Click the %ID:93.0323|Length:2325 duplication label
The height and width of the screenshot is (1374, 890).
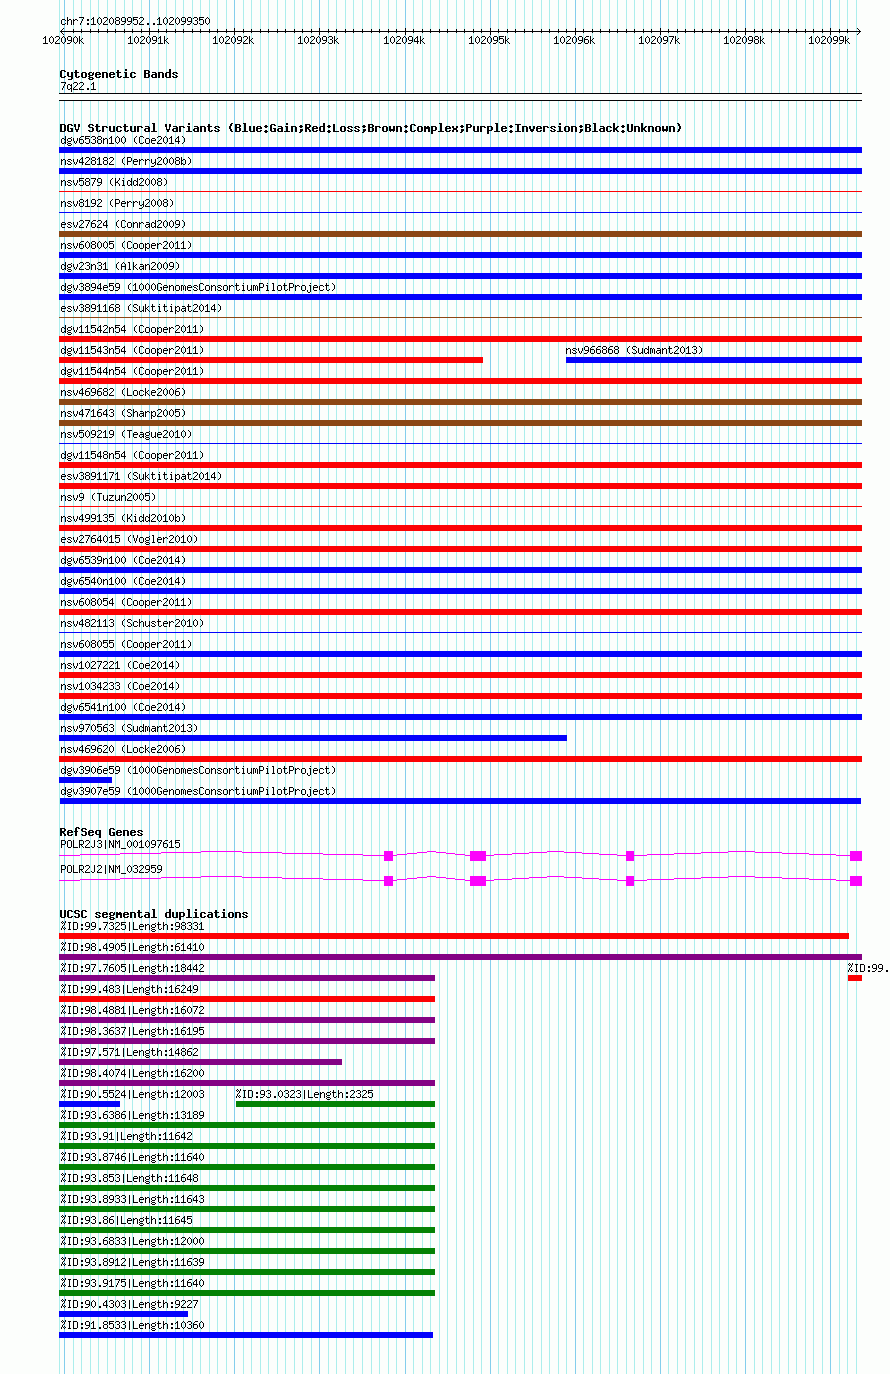[304, 1094]
